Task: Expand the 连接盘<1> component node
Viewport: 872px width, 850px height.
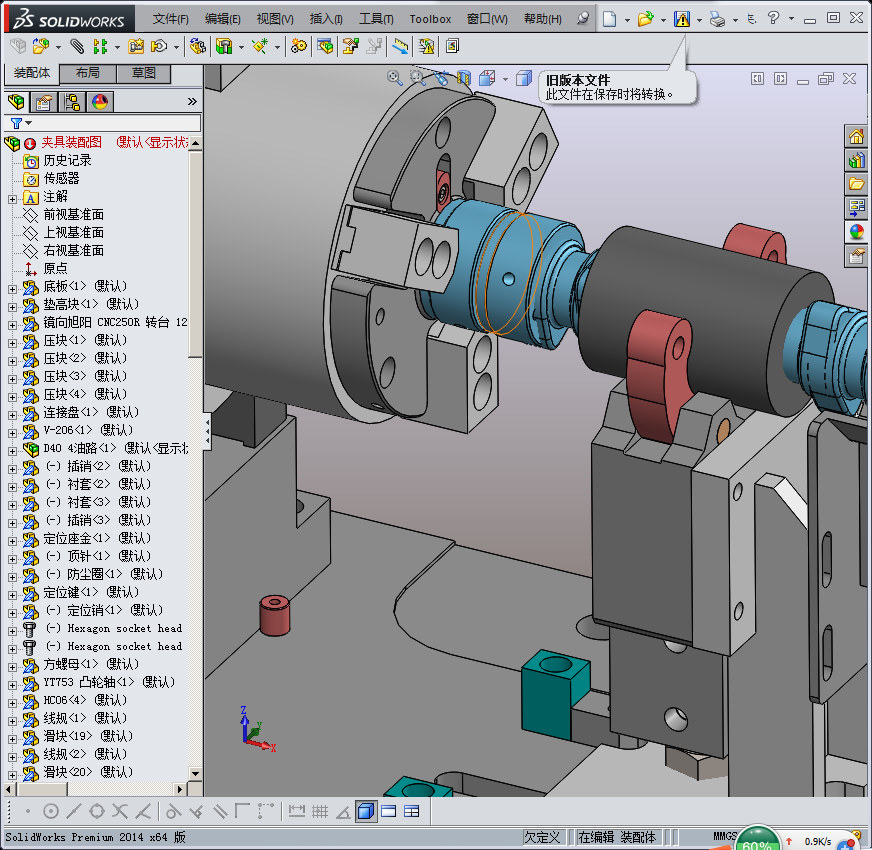Action: [x=12, y=414]
